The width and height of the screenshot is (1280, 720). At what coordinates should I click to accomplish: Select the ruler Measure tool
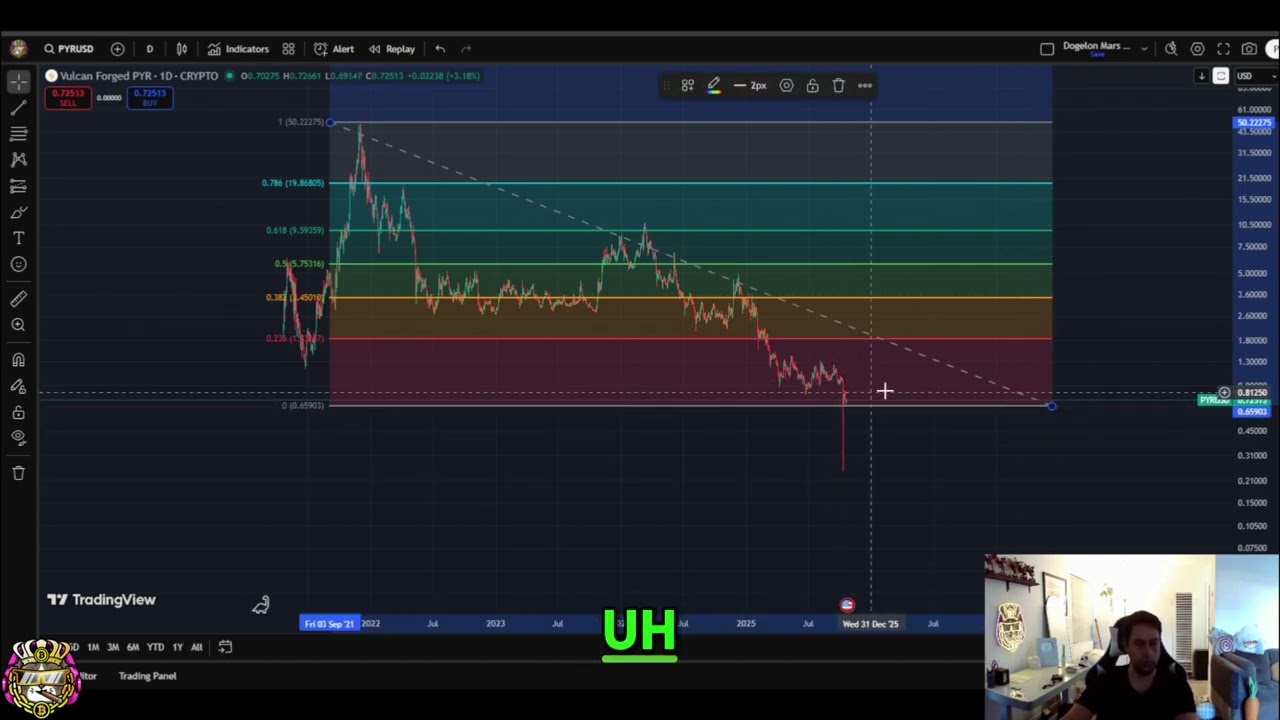pyautogui.click(x=18, y=298)
